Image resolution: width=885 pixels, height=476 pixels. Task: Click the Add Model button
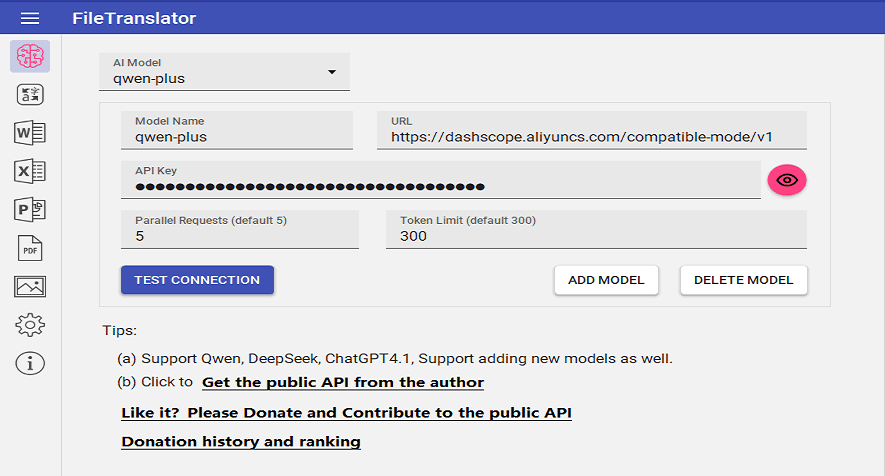pos(606,280)
